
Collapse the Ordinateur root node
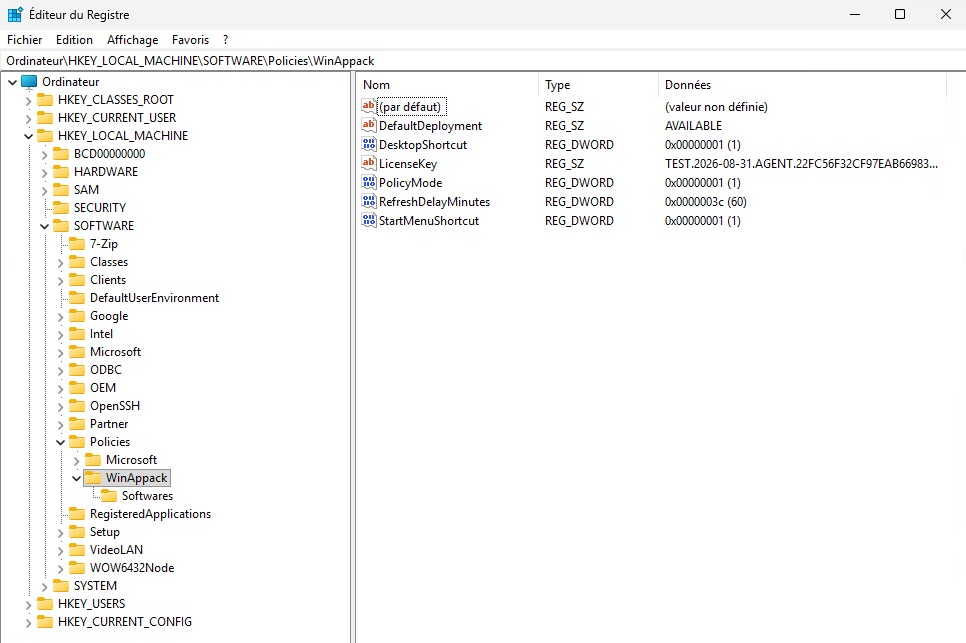click(12, 82)
